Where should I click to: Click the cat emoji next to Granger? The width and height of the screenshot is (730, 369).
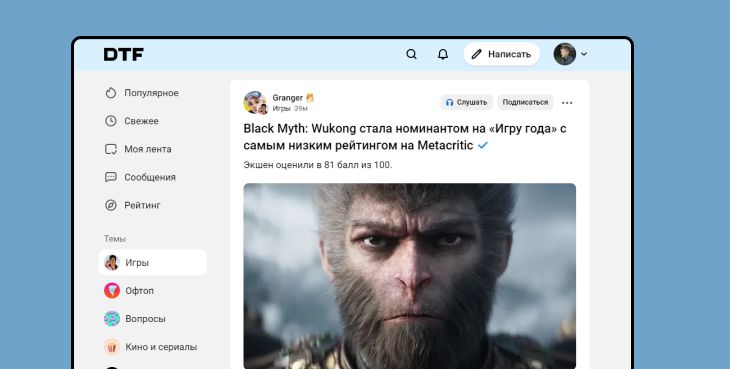point(310,98)
